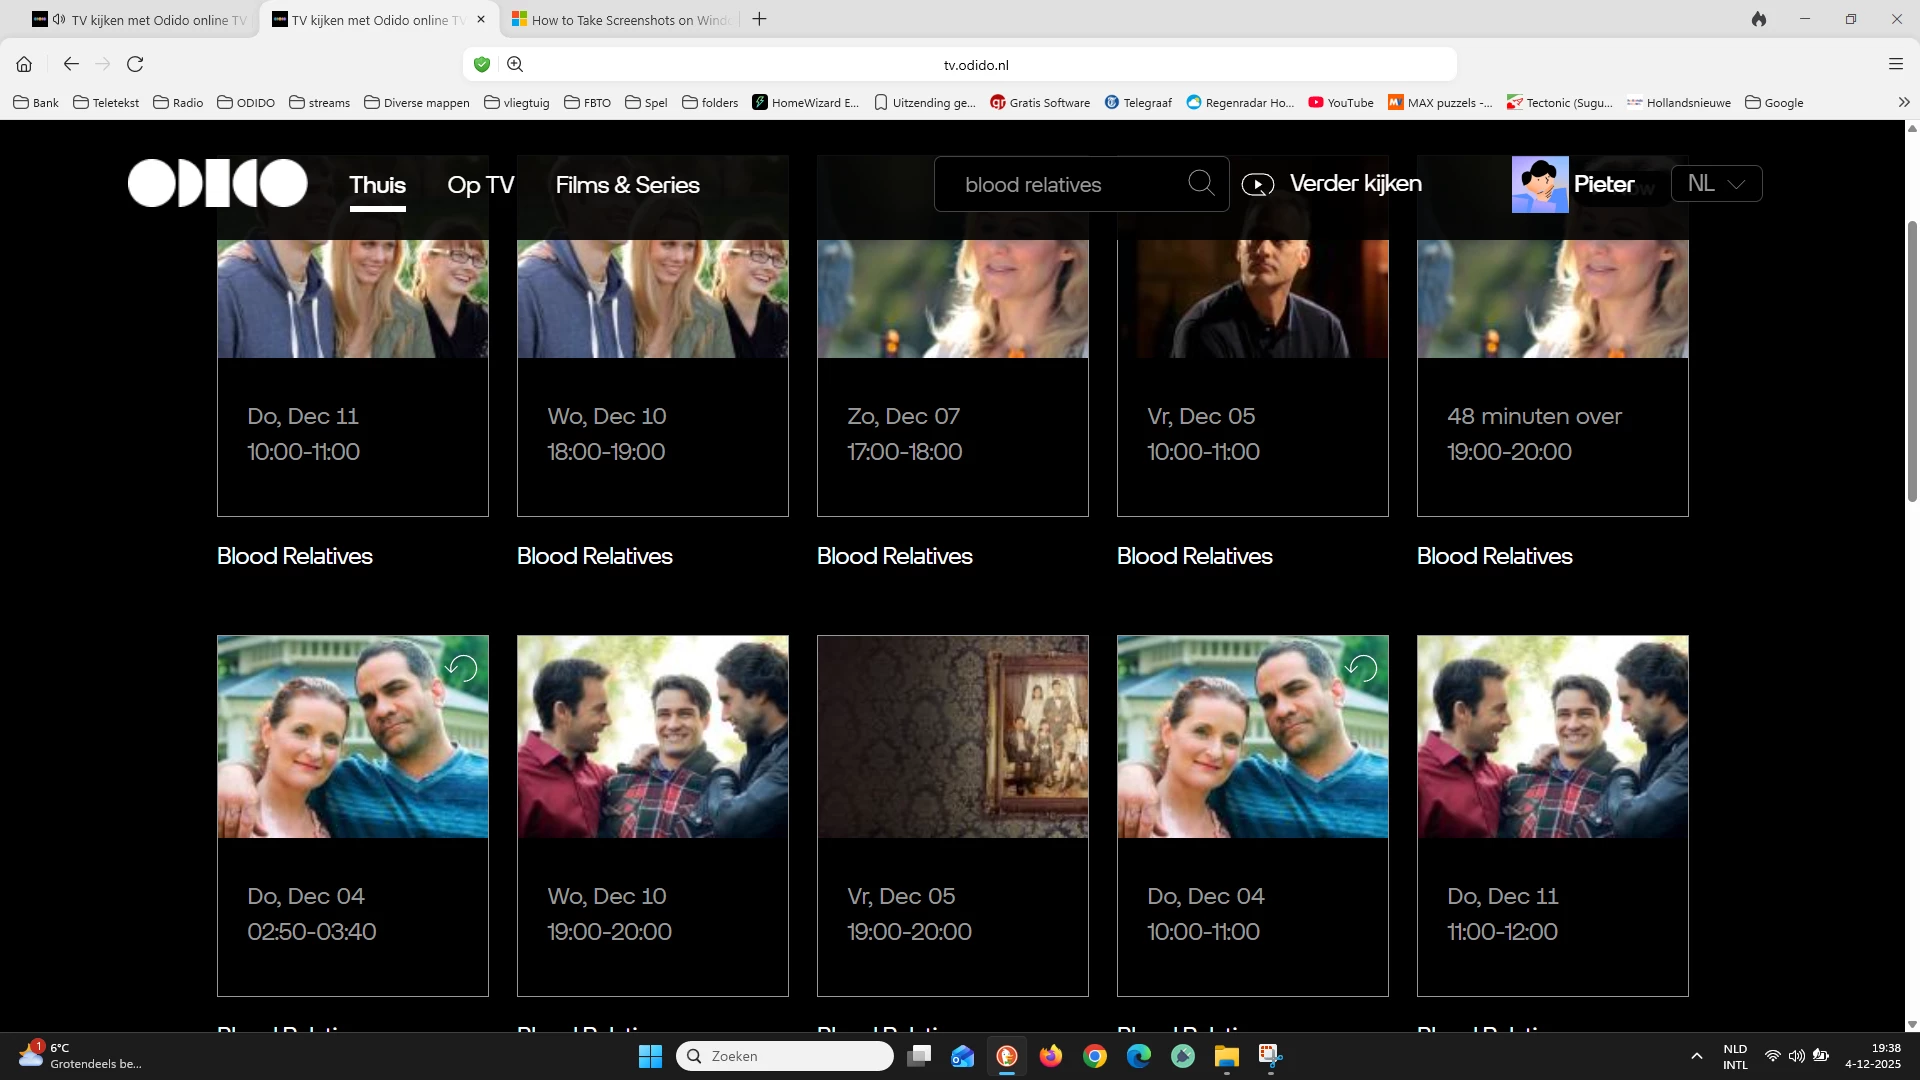Image resolution: width=1920 pixels, height=1080 pixels.
Task: Expand the NL language dropdown
Action: (x=1716, y=184)
